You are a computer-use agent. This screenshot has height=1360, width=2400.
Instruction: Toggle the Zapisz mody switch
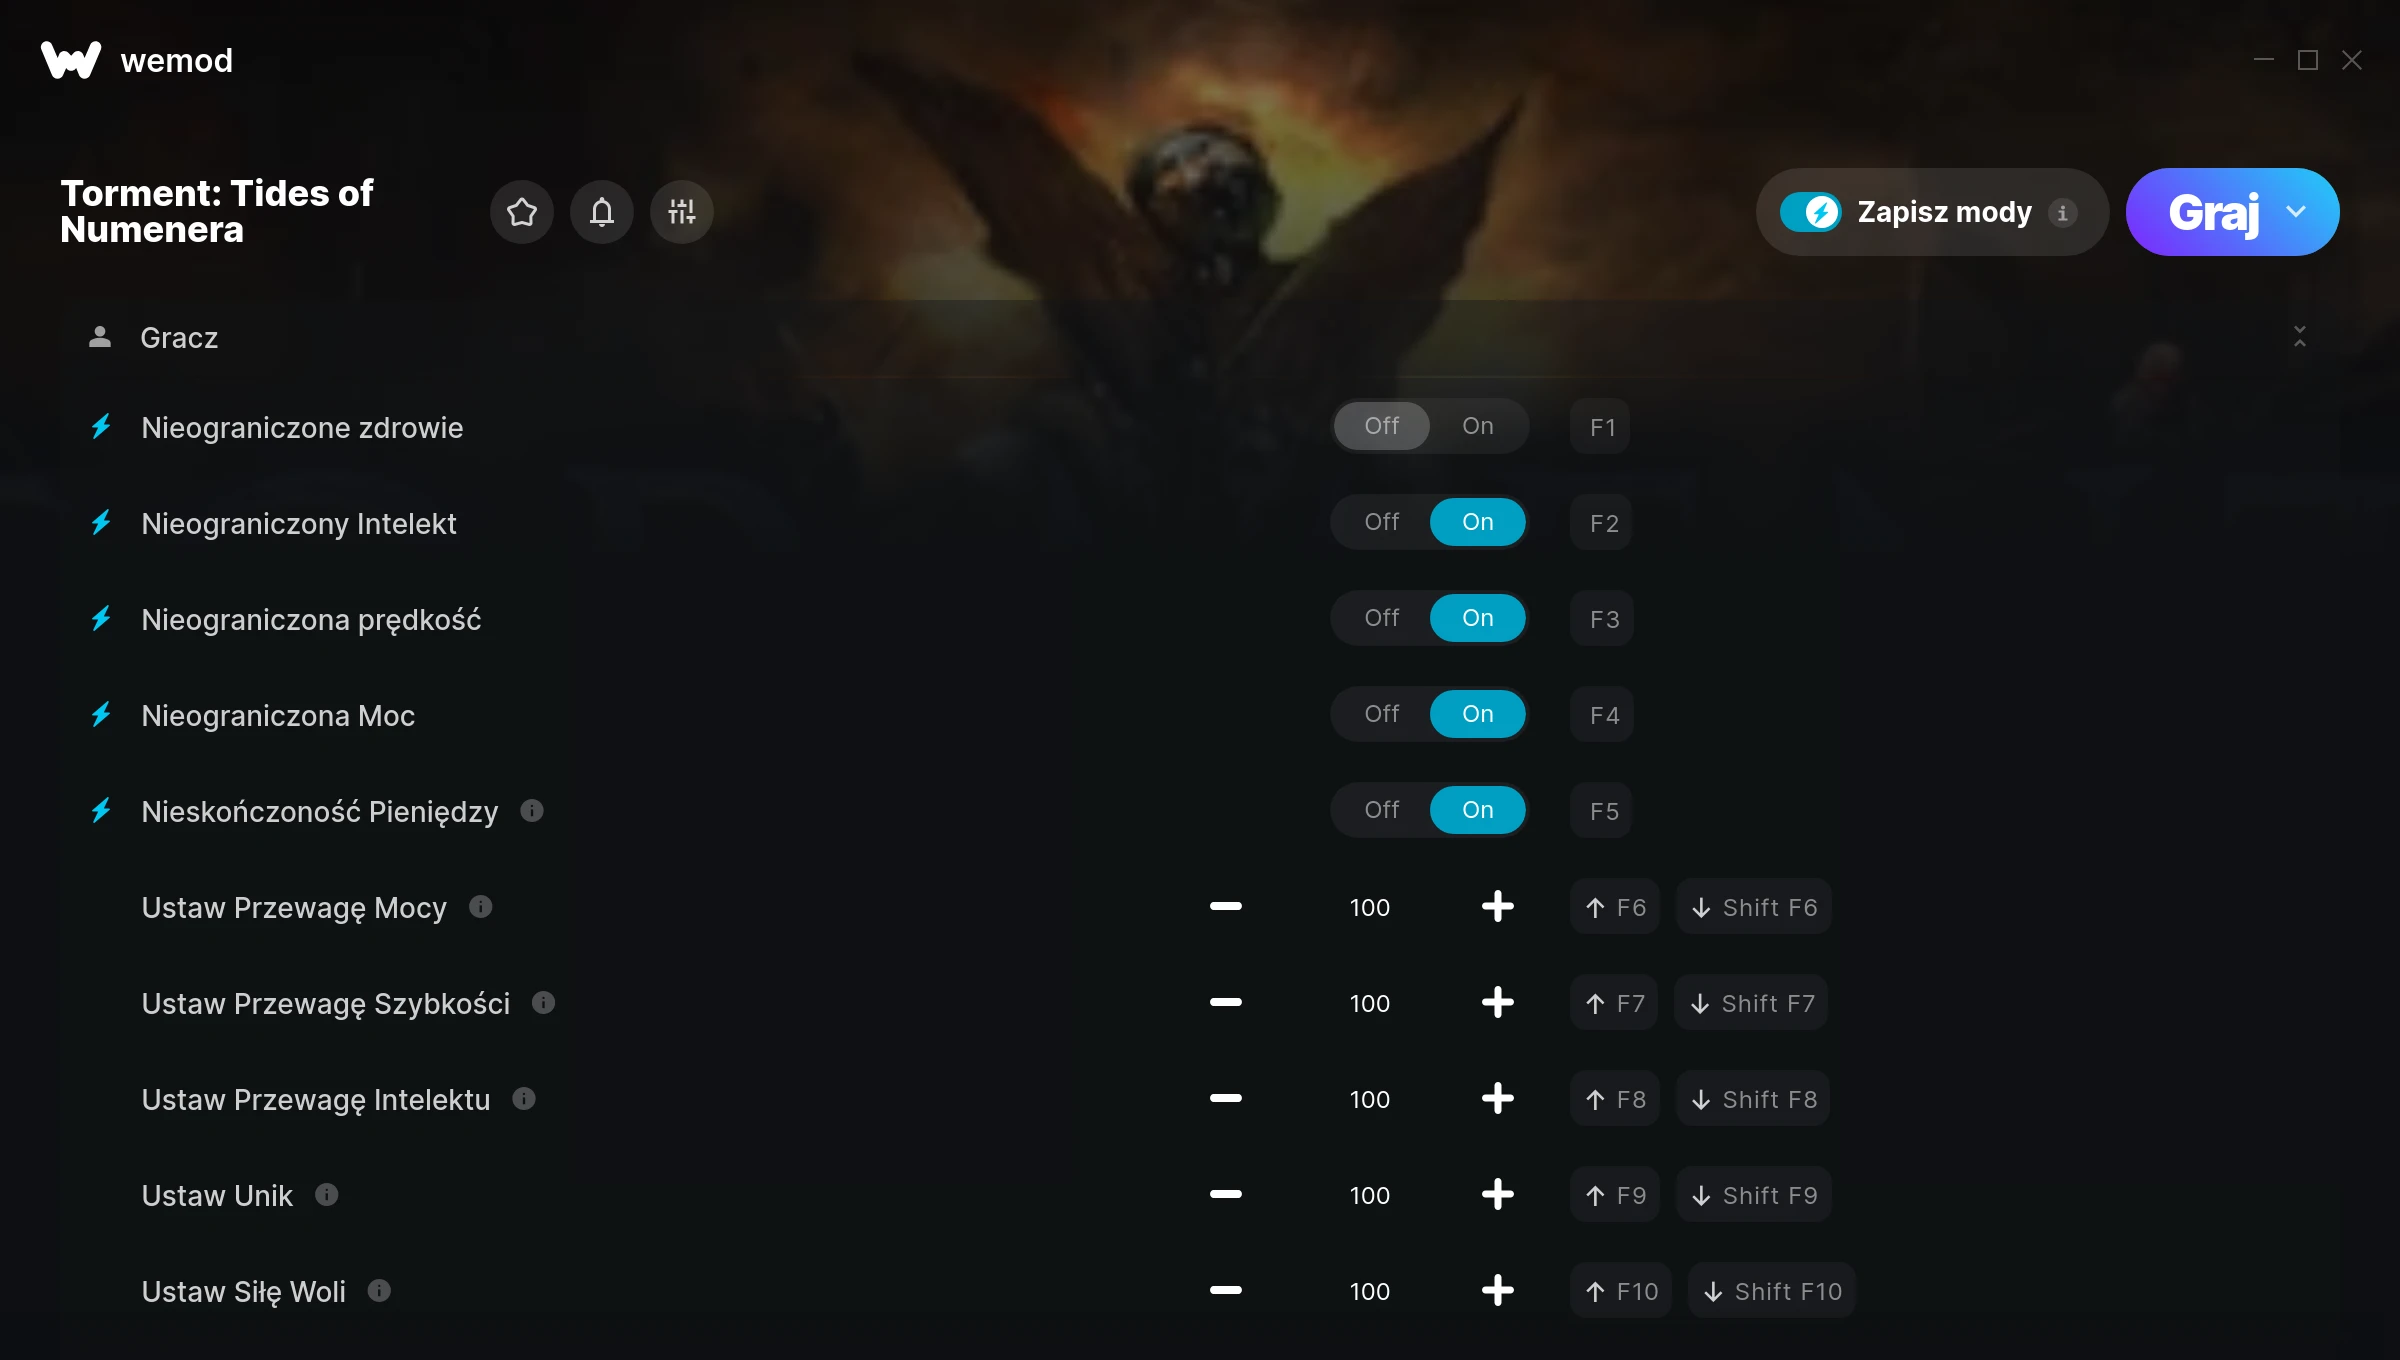click(1811, 212)
